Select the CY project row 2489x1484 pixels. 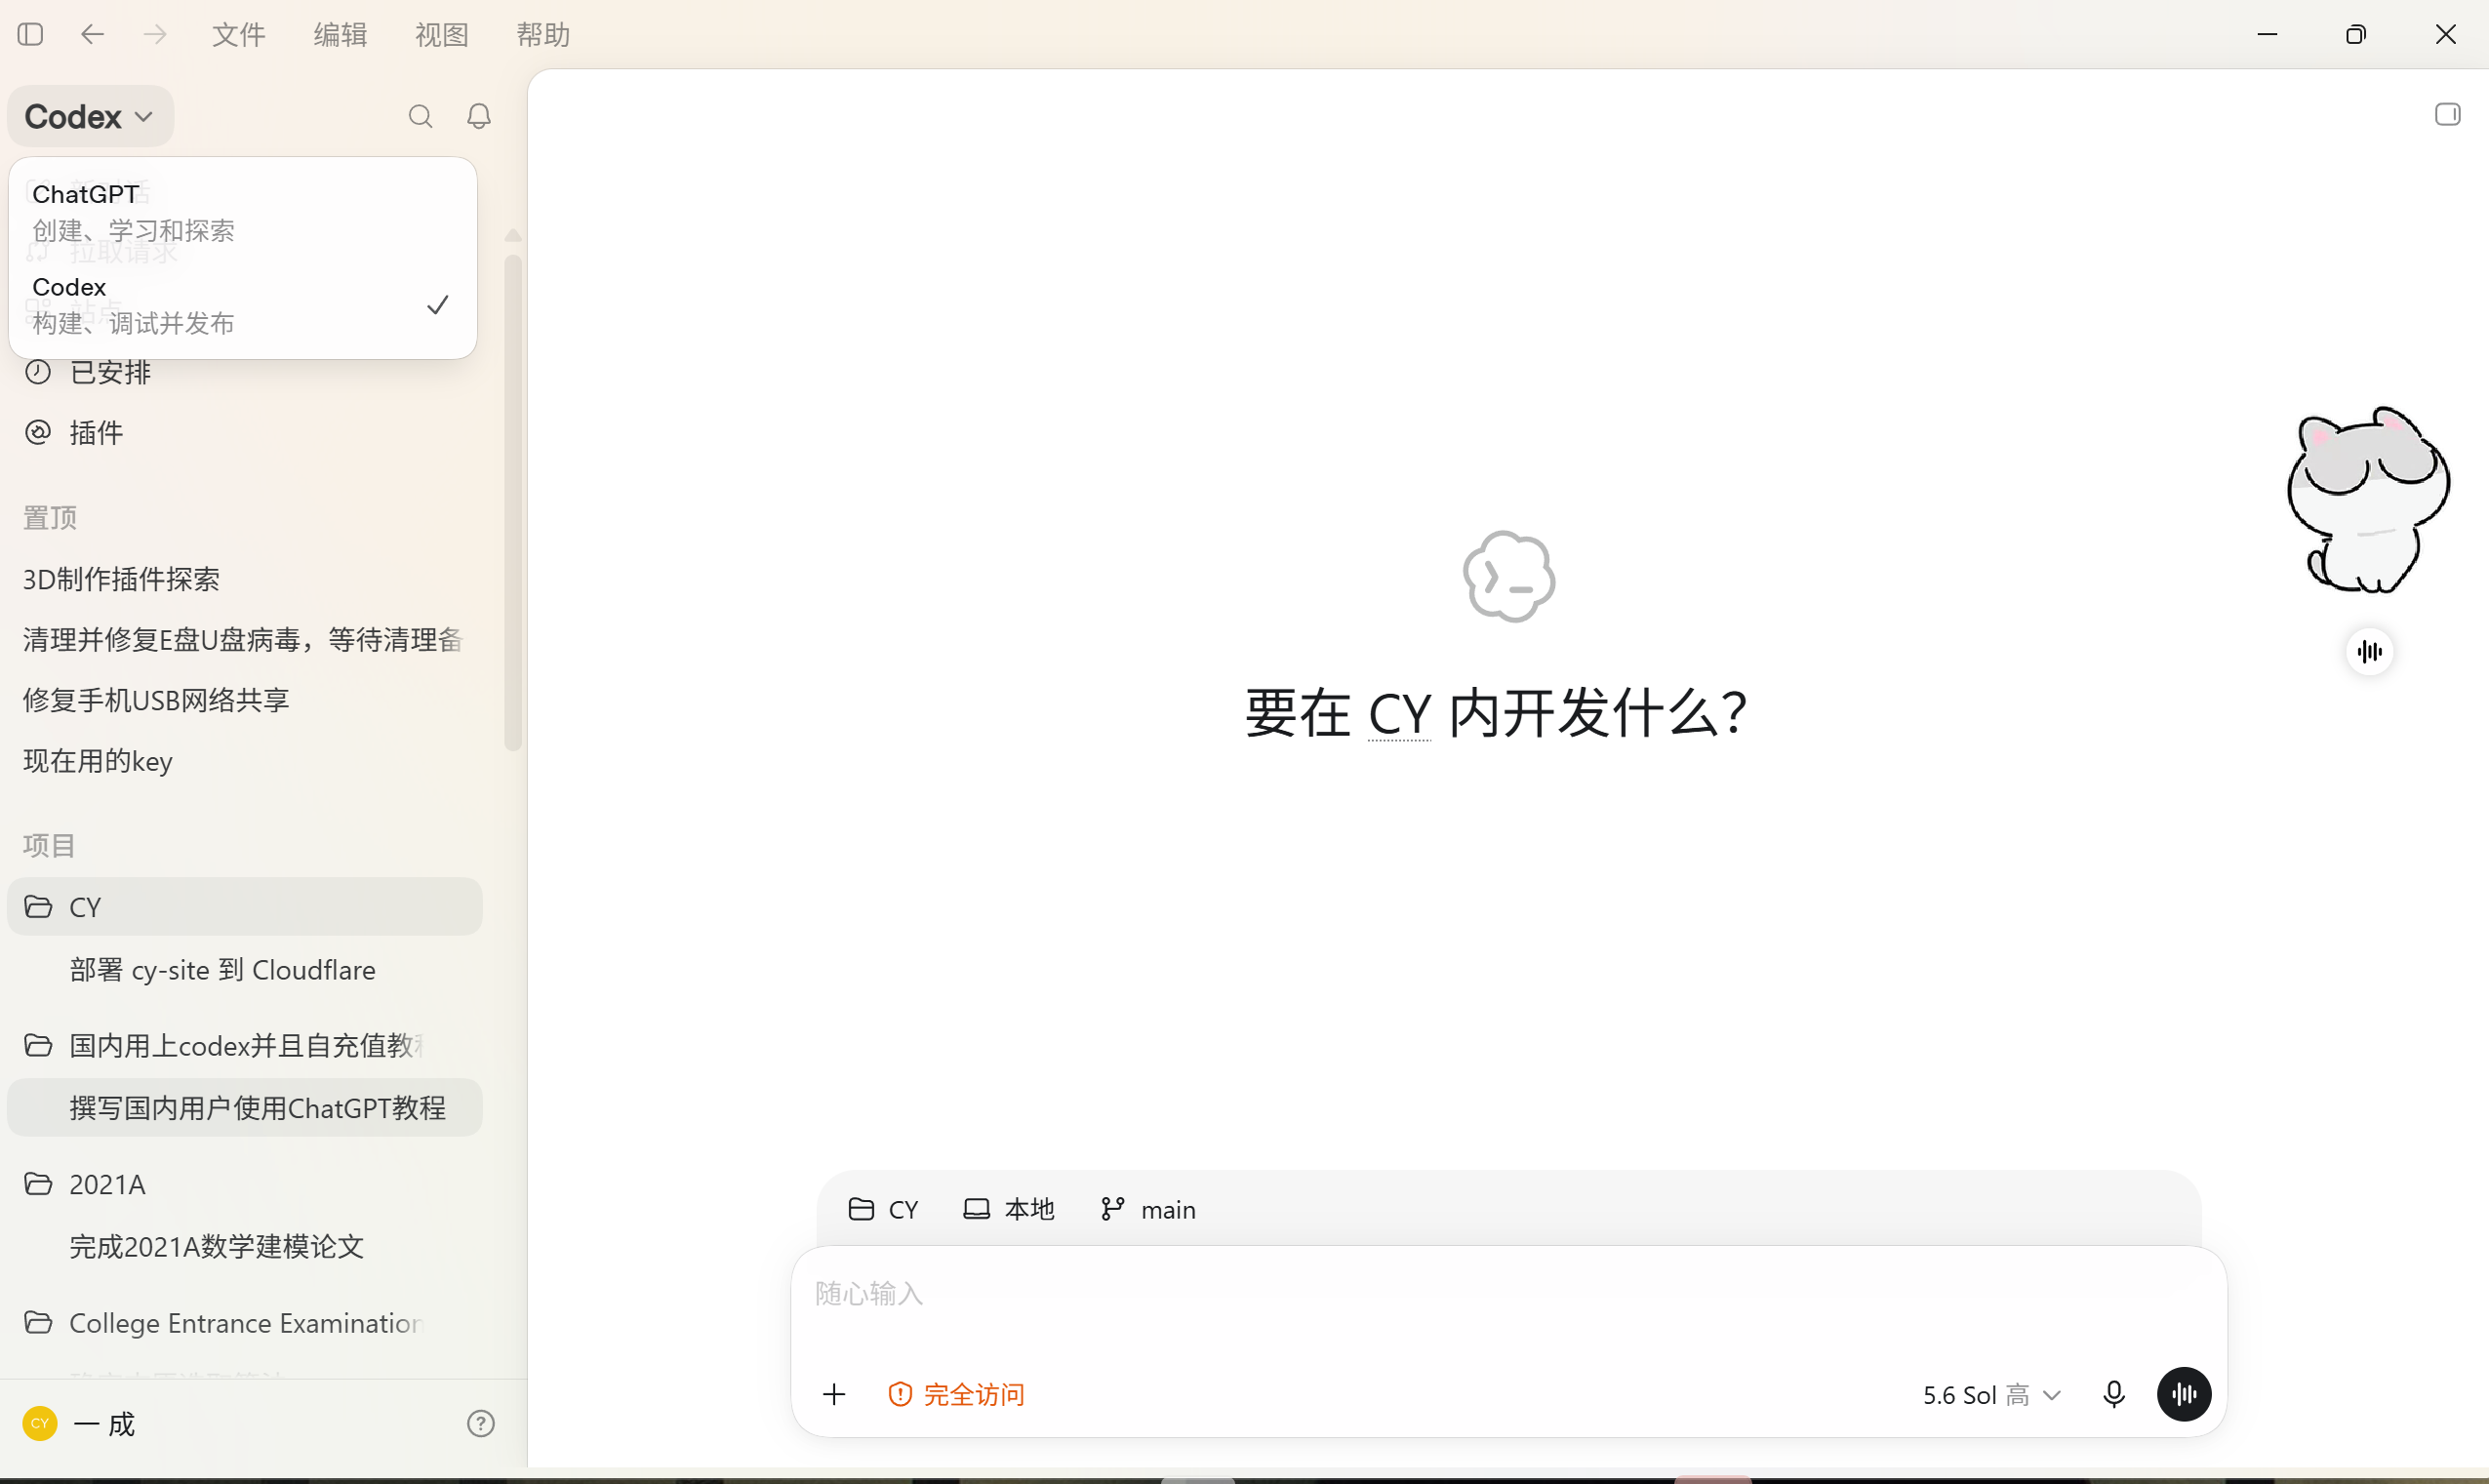(x=244, y=907)
